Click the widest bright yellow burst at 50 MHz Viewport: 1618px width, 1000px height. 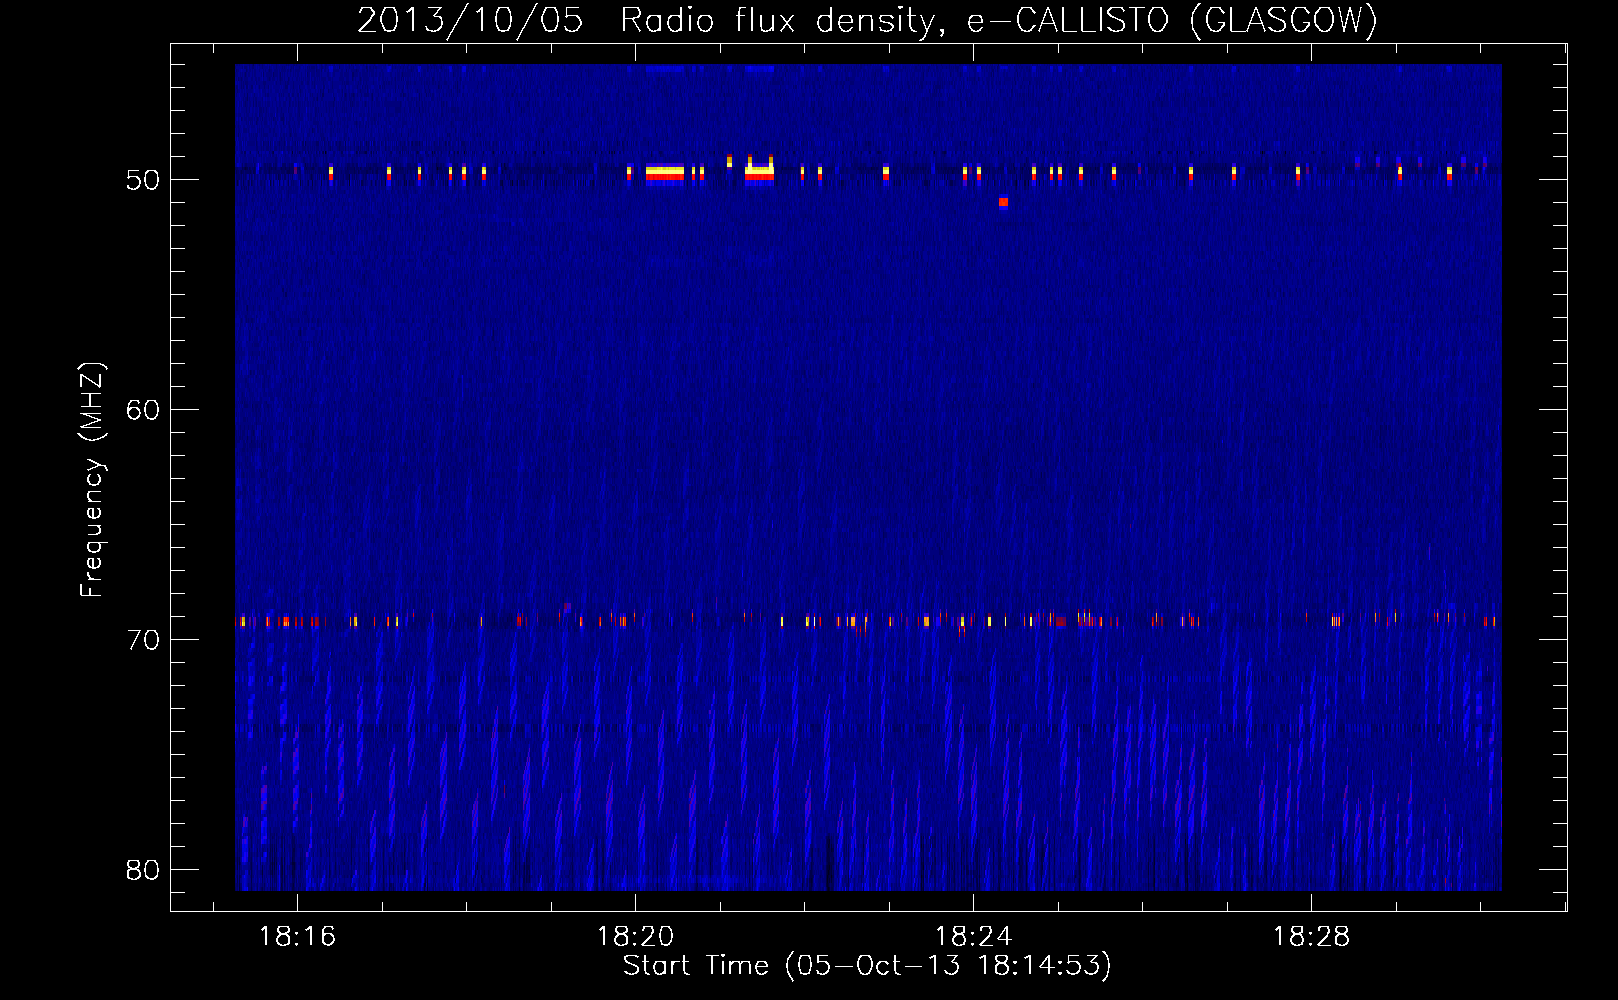click(665, 173)
